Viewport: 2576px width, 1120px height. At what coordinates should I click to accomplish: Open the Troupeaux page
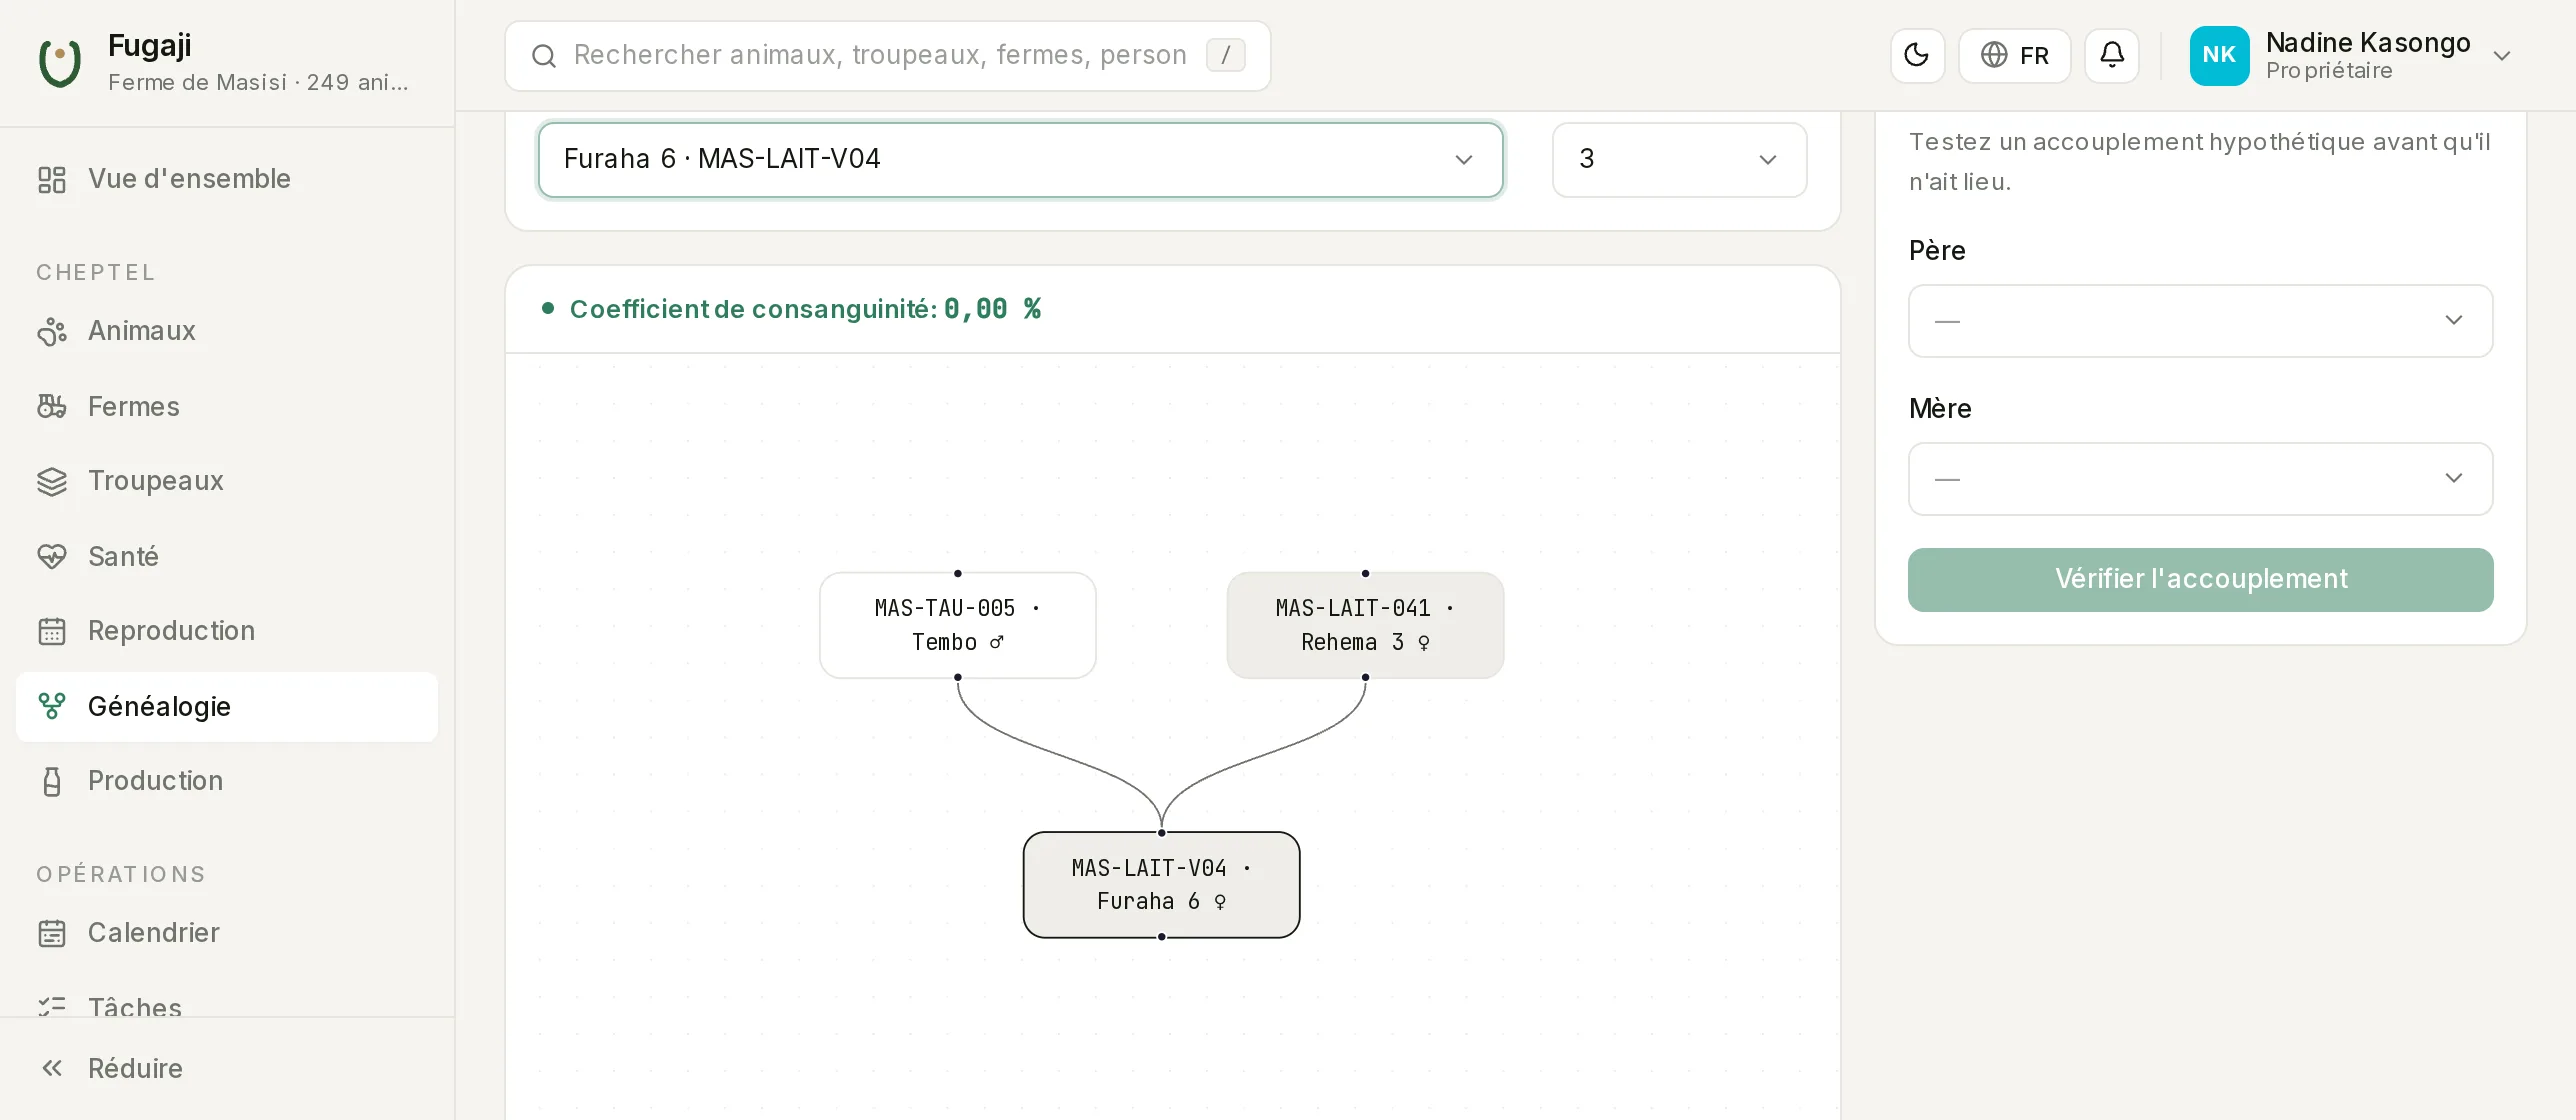(x=227, y=481)
